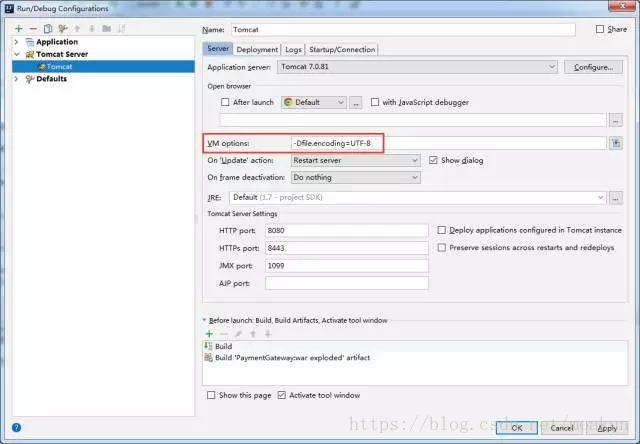The height and width of the screenshot is (444, 640).
Task: Browse JRE with ellipsis button
Action: pyautogui.click(x=616, y=198)
